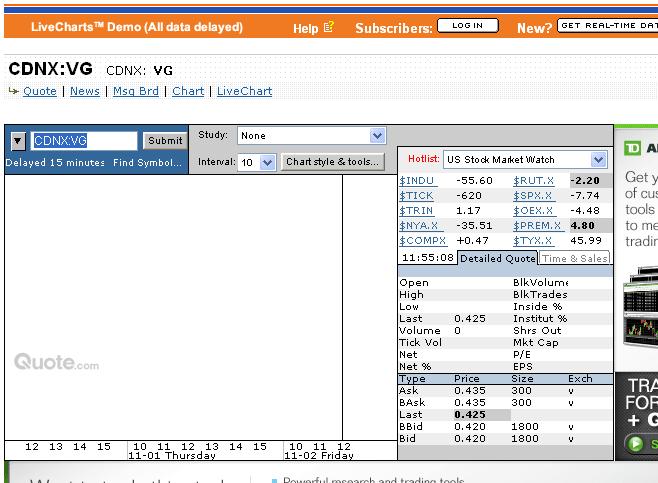Click the 11-01 Thursday date label

click(172, 456)
